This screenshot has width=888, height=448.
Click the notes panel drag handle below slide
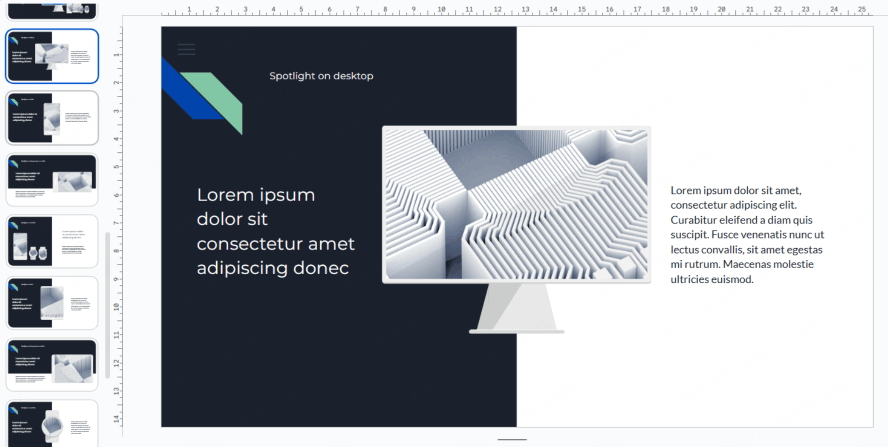click(512, 439)
